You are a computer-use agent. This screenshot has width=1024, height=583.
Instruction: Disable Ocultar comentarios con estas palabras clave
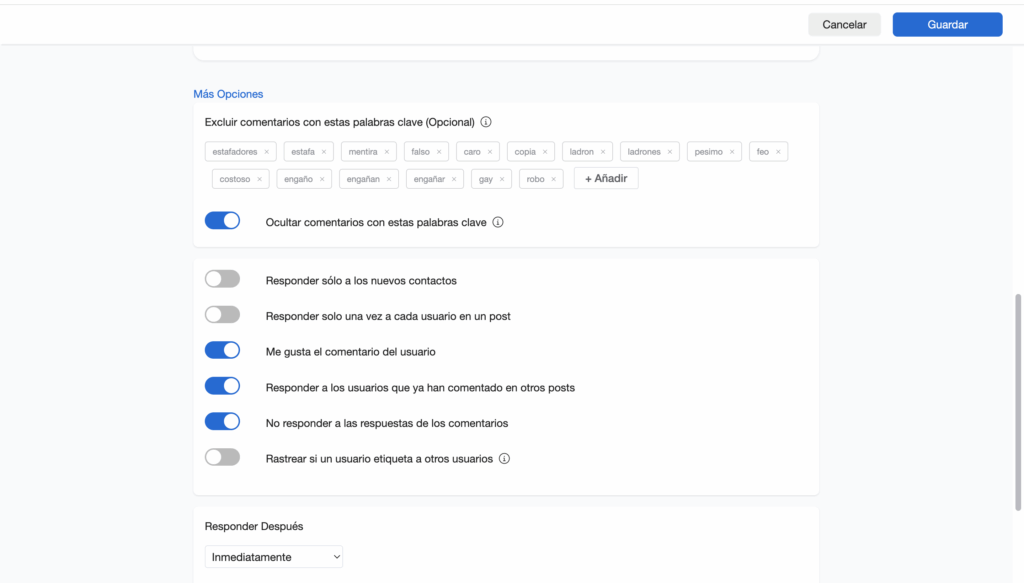click(x=222, y=221)
